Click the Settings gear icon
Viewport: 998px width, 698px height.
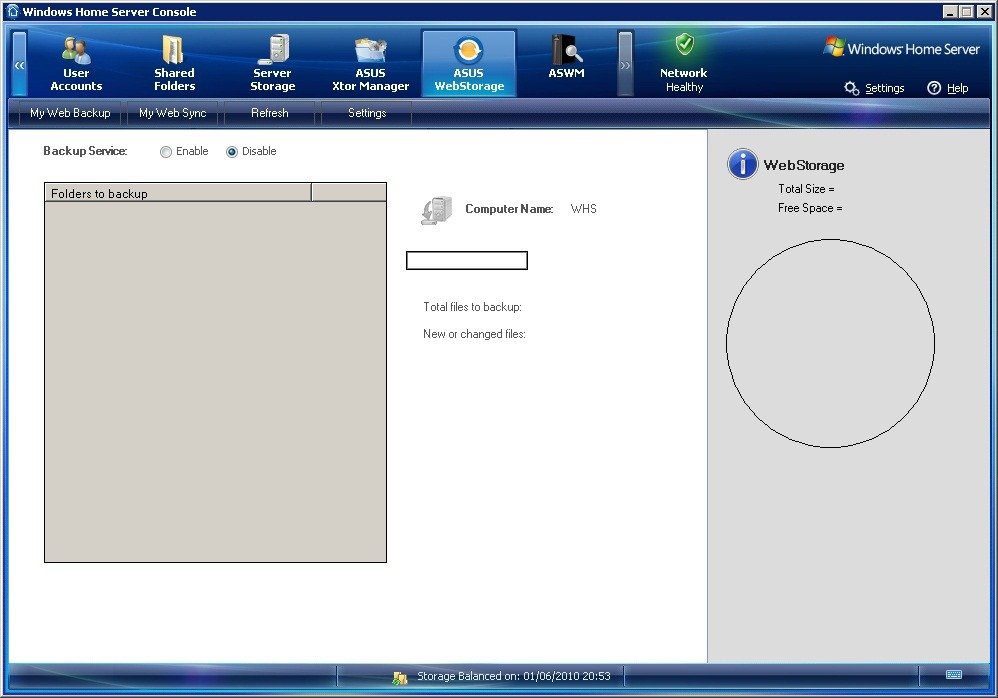851,88
